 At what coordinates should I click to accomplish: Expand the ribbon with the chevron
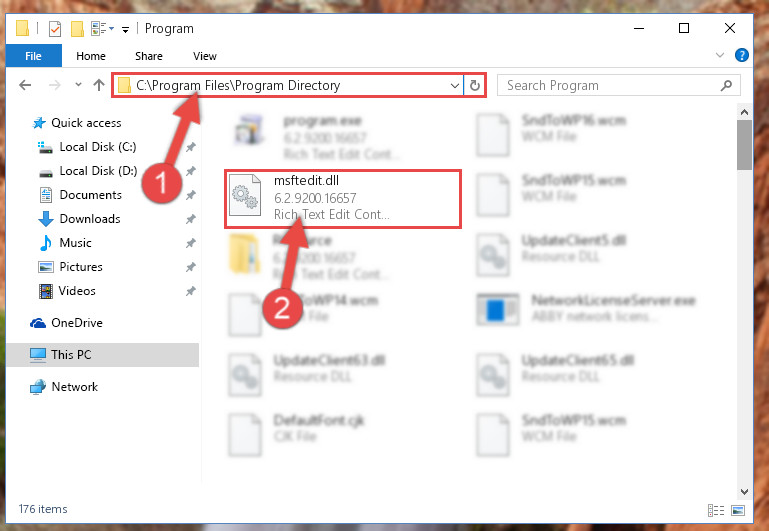(719, 55)
